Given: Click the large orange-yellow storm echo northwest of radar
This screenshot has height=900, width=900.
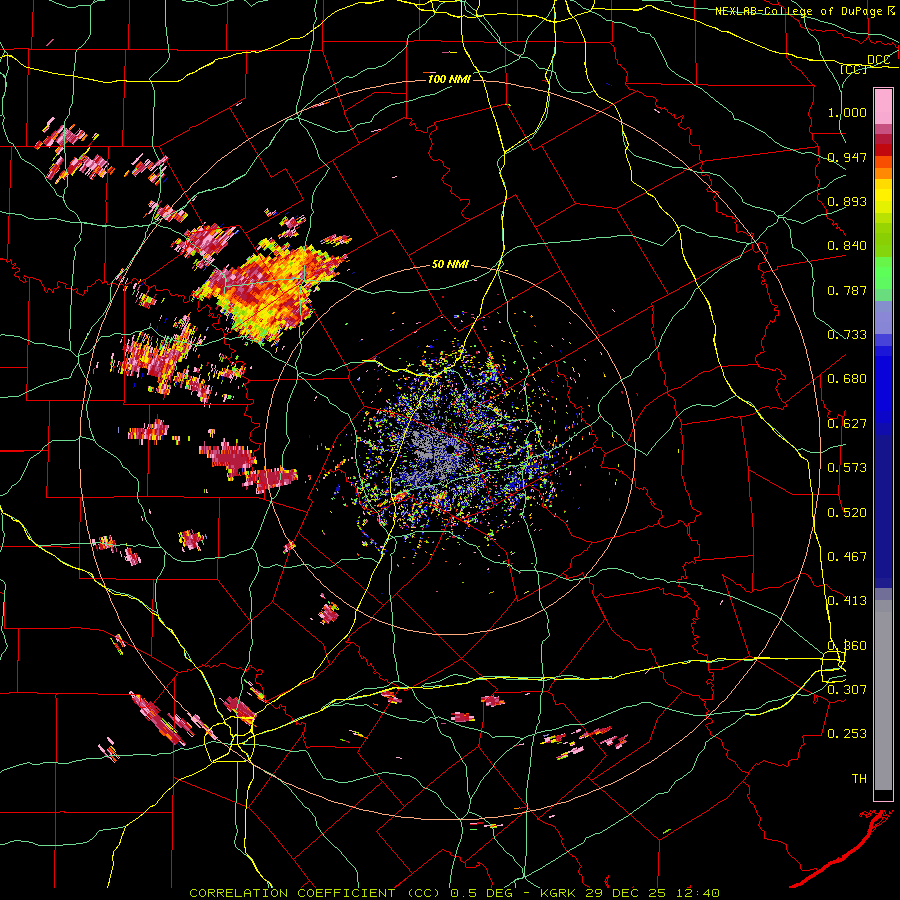Looking at the screenshot, I should pos(271,290).
